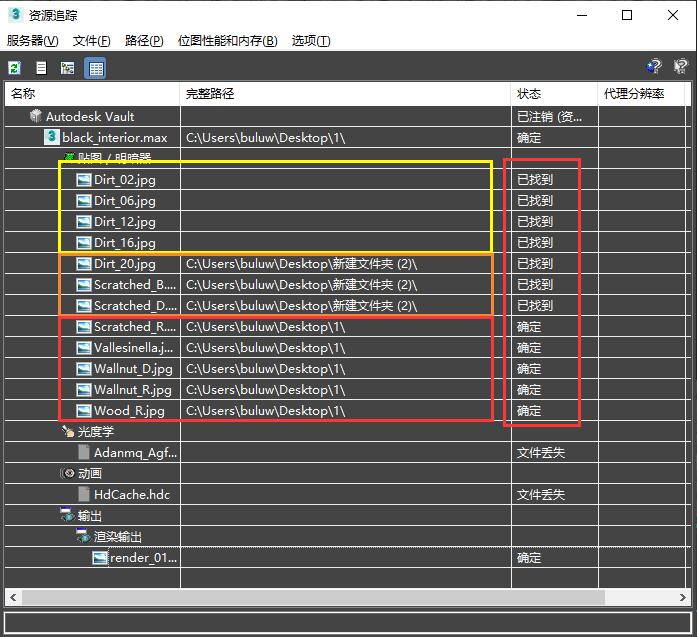697x637 pixels.
Task: Click 文件丢失 status of Adanmq_Agf
Action: tap(541, 453)
